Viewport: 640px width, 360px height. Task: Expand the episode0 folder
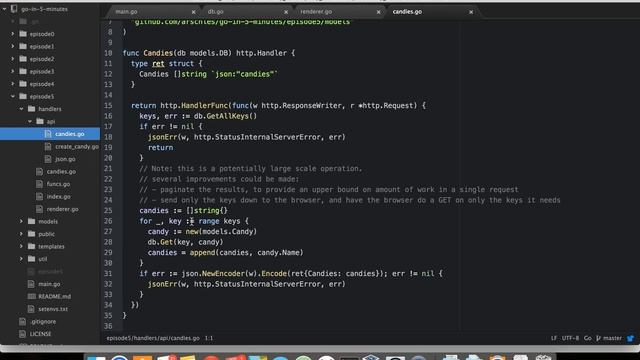click(13, 34)
